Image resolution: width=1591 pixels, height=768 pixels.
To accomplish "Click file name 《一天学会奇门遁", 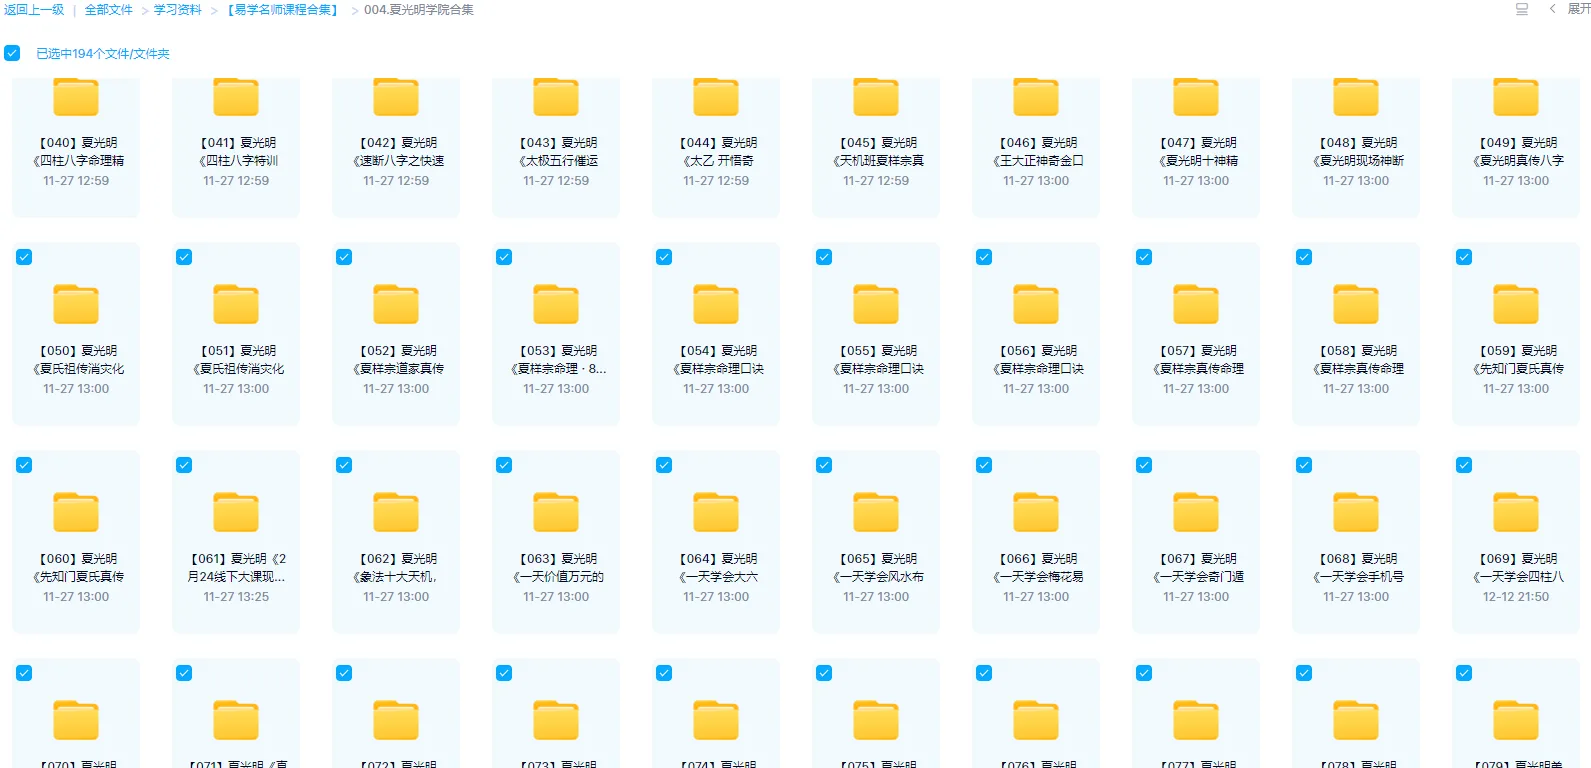I will pyautogui.click(x=1198, y=577).
